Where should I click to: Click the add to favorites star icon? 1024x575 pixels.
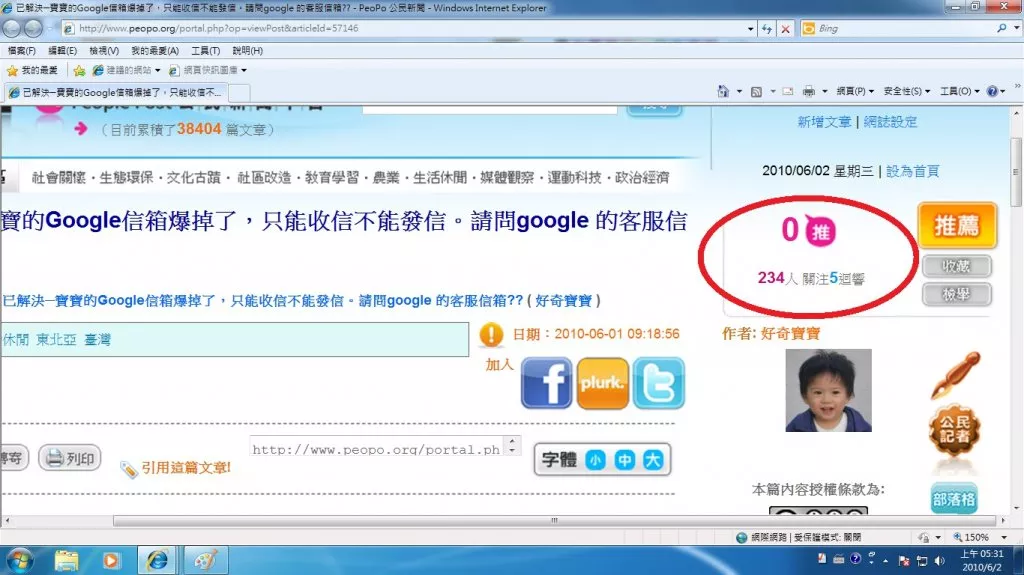click(x=79, y=70)
